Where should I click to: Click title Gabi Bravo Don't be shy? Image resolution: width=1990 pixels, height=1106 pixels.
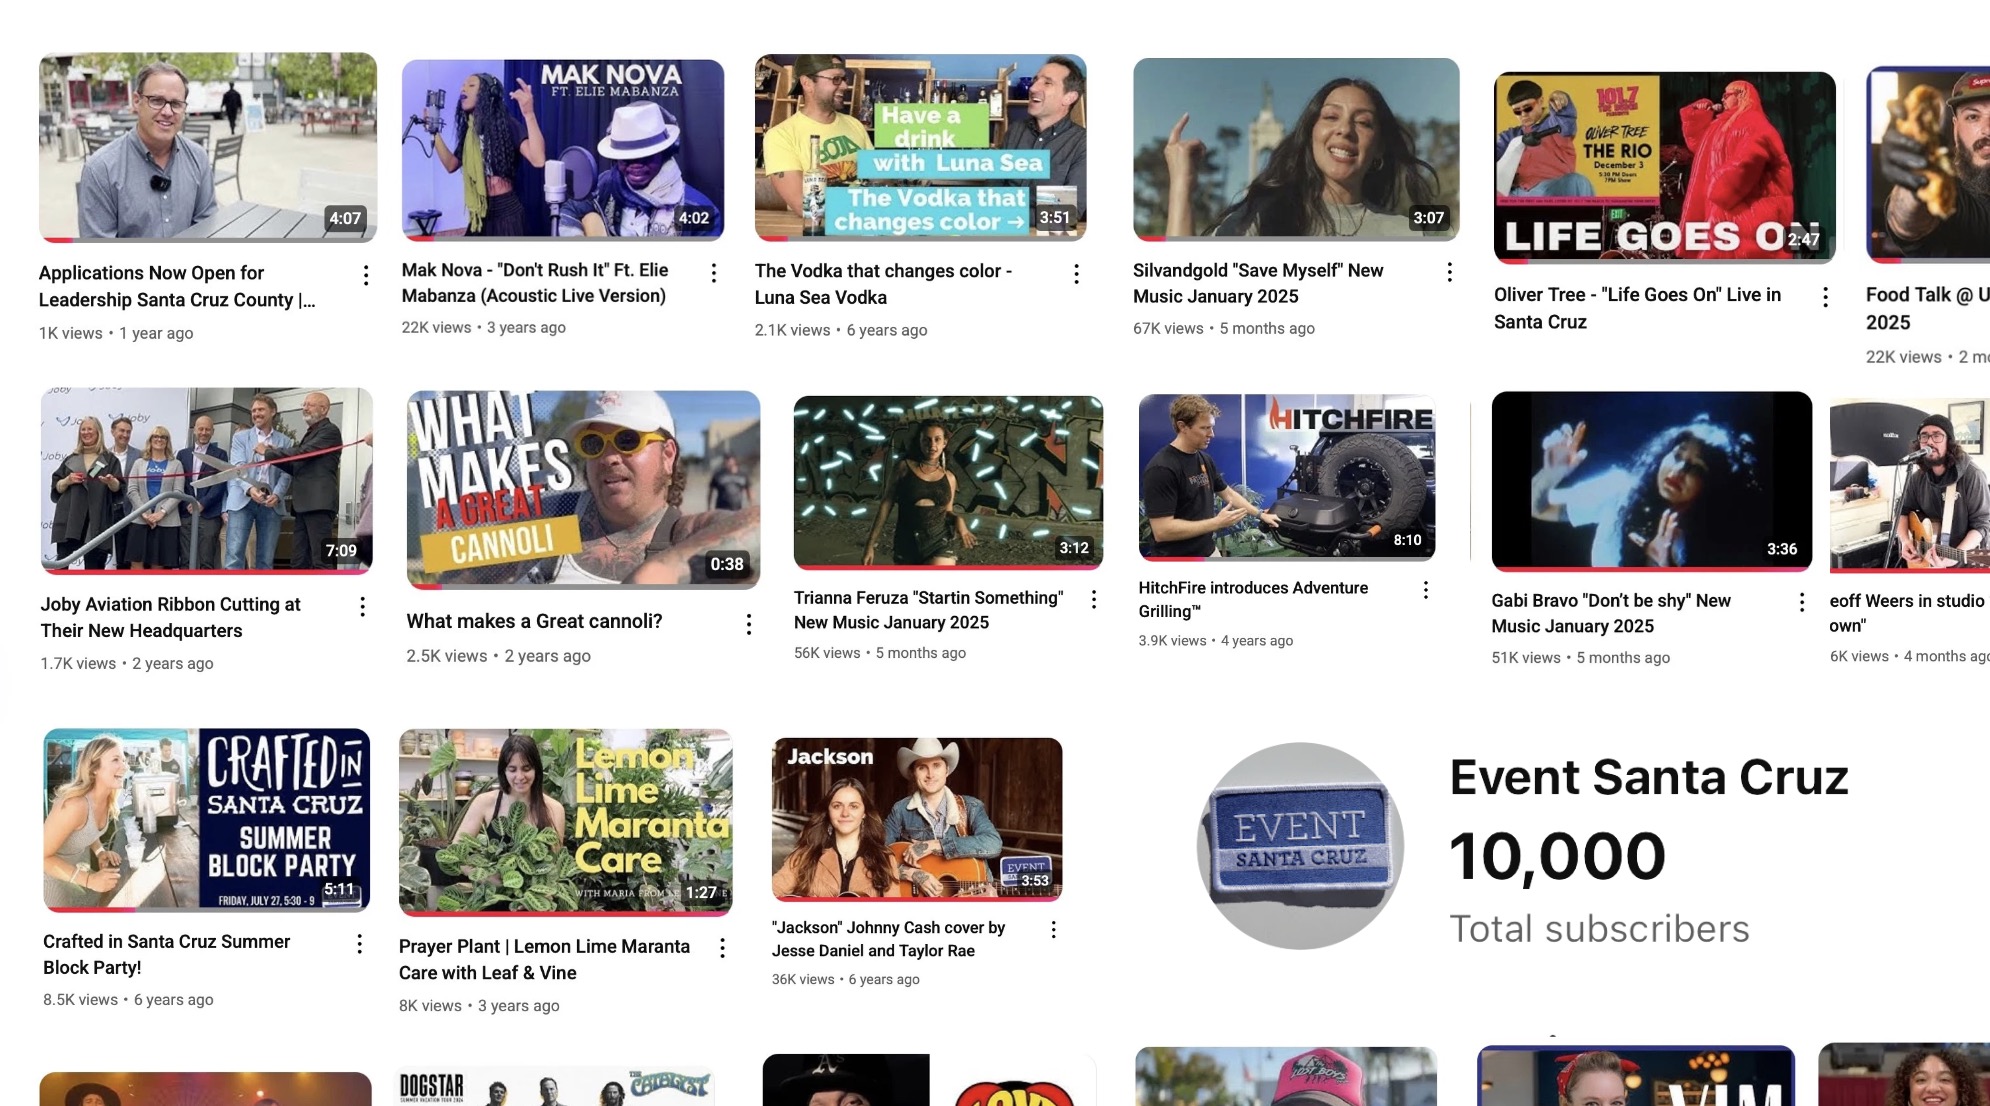1610,613
